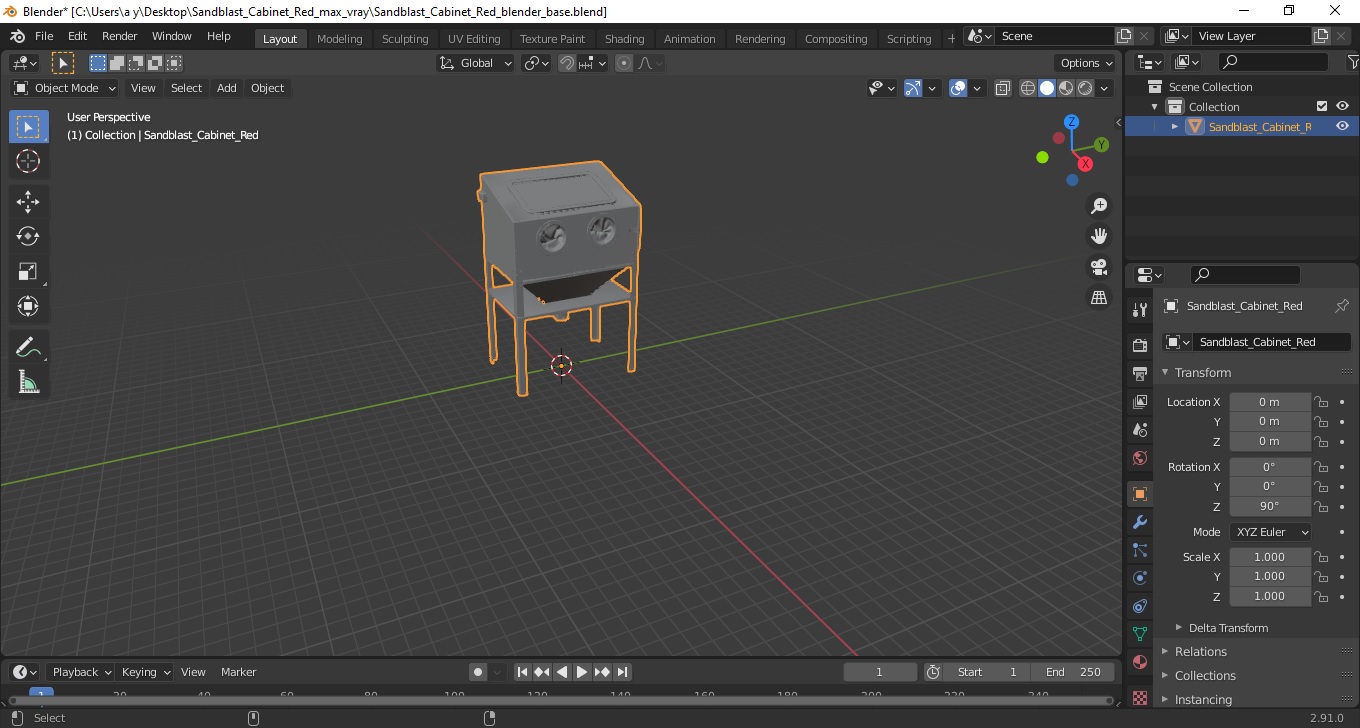Screen dimensions: 1360x728
Task: Open Global transform orientation dropdown
Action: [476, 63]
